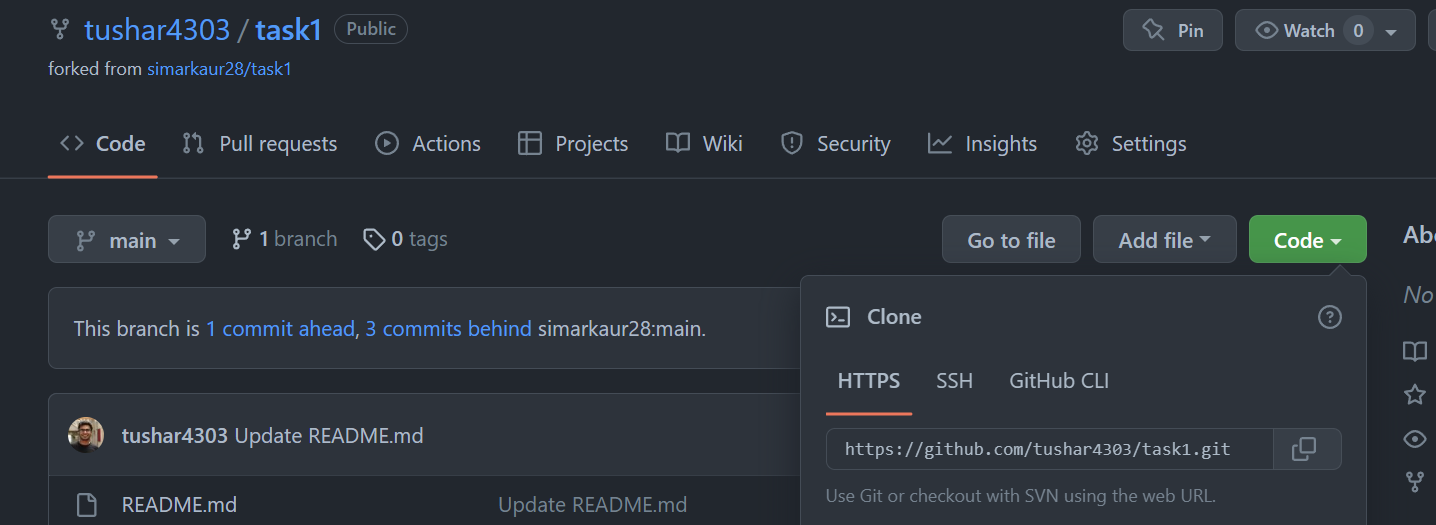
Task: Copy the clone URL with the clipboard icon
Action: tap(1304, 449)
